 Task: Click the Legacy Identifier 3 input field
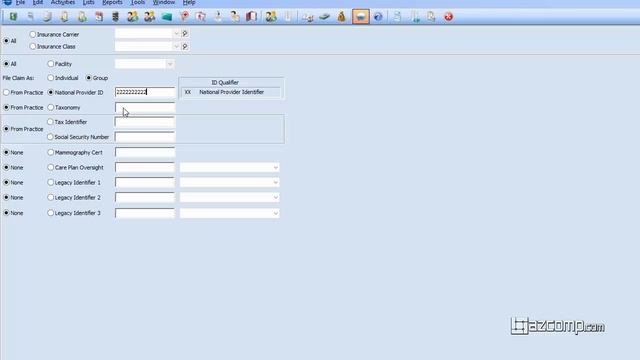click(x=145, y=213)
